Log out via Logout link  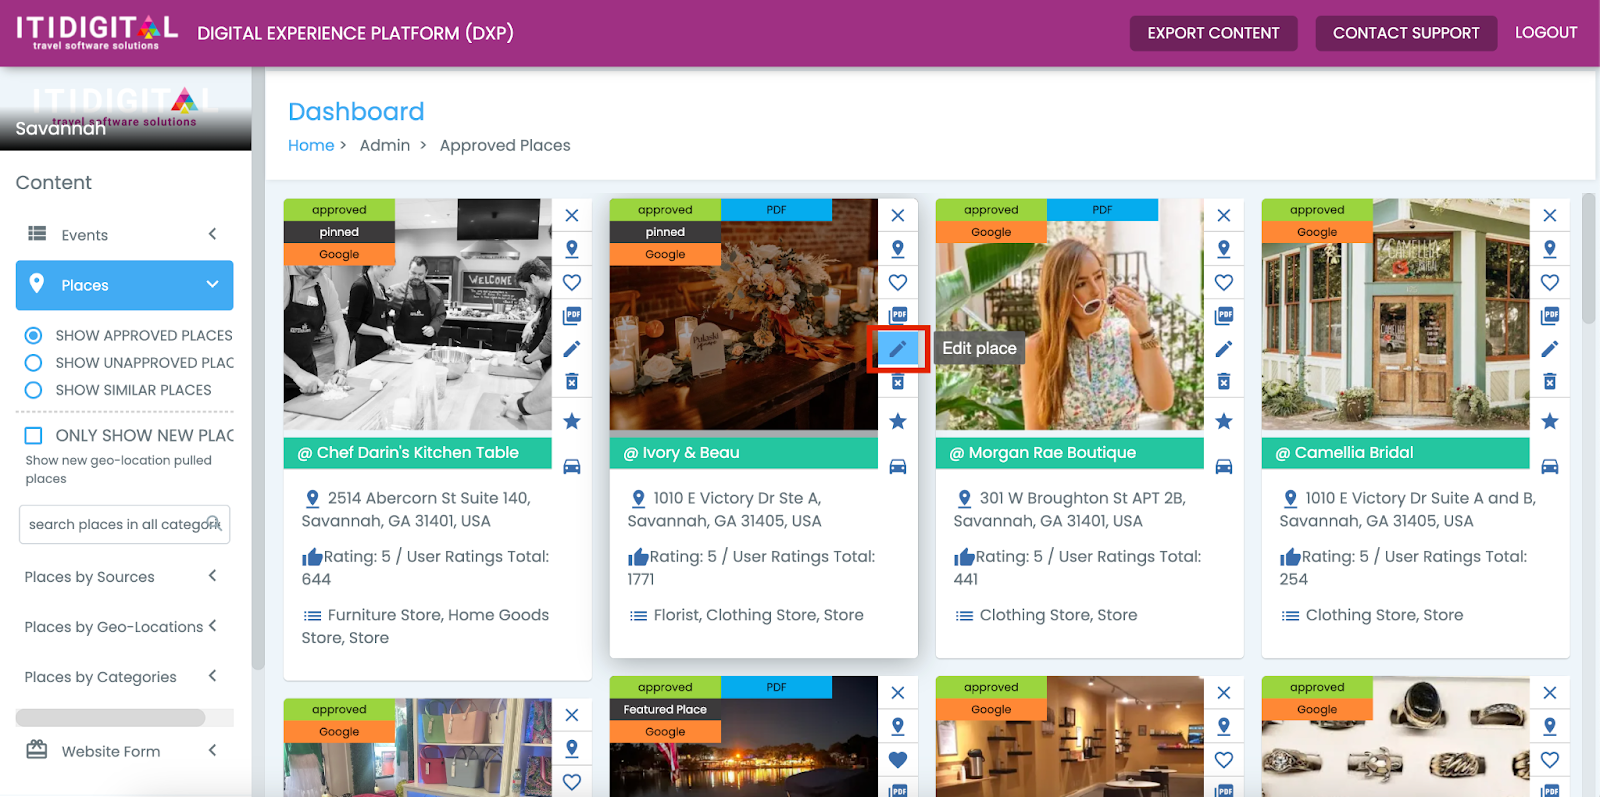click(1546, 33)
